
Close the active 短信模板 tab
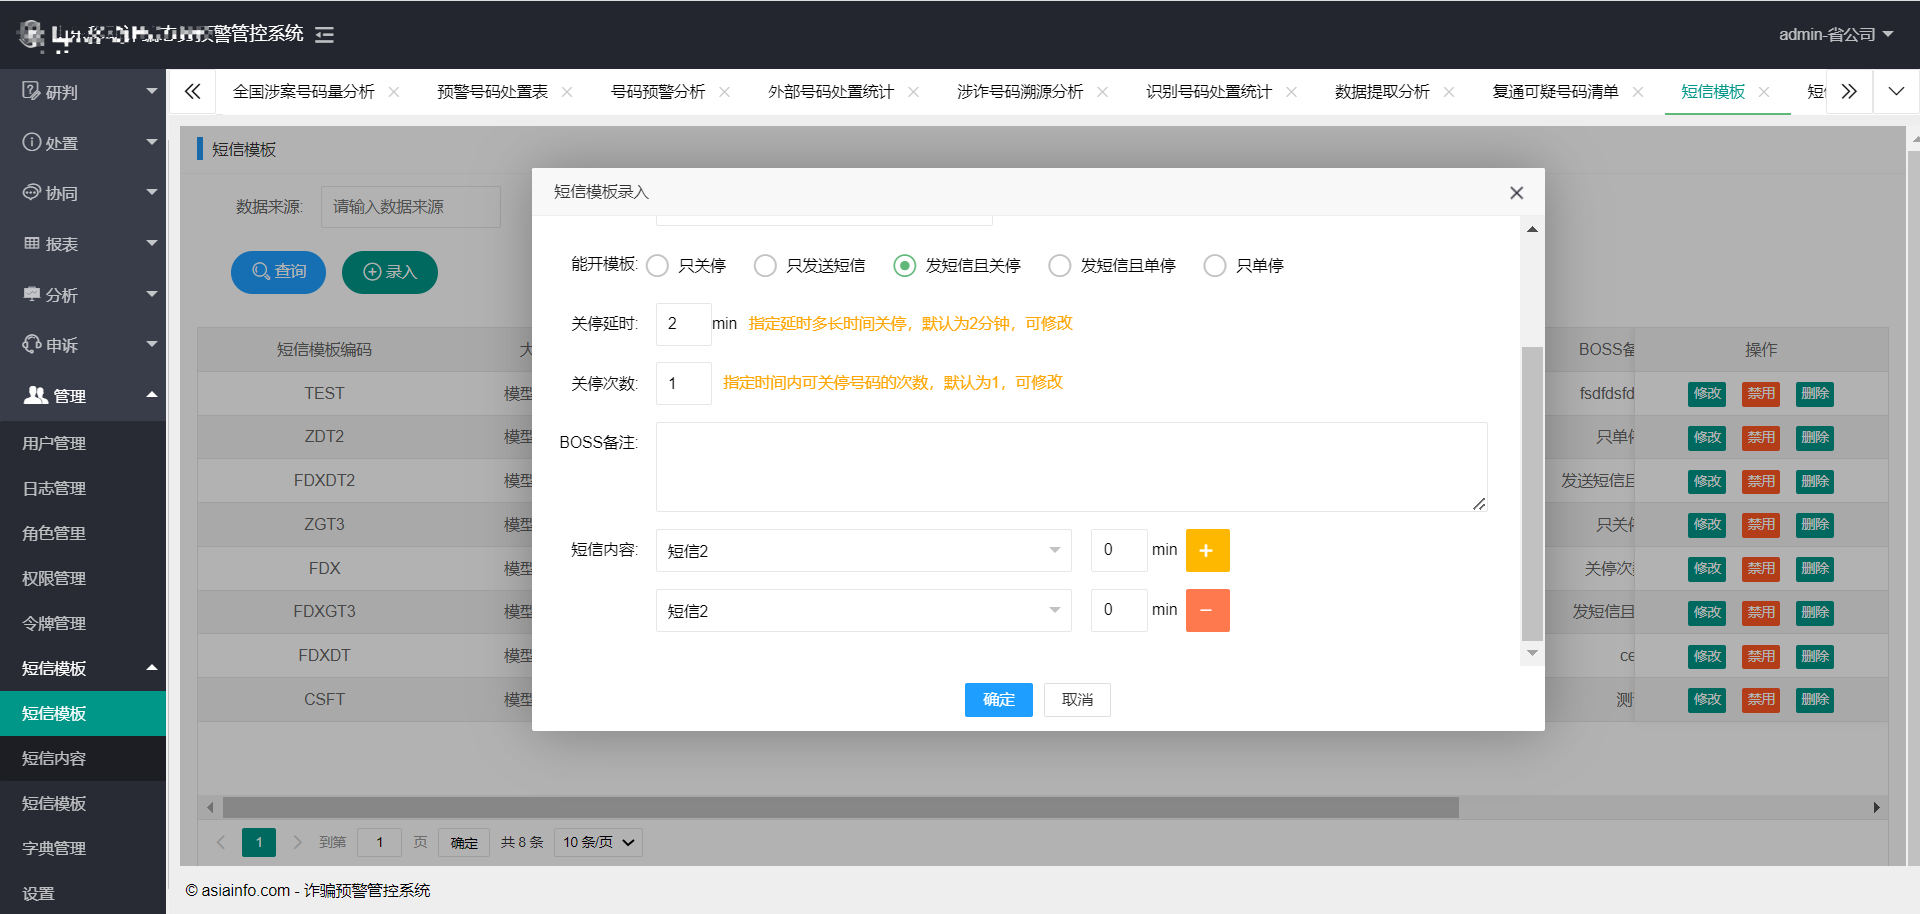[1764, 92]
